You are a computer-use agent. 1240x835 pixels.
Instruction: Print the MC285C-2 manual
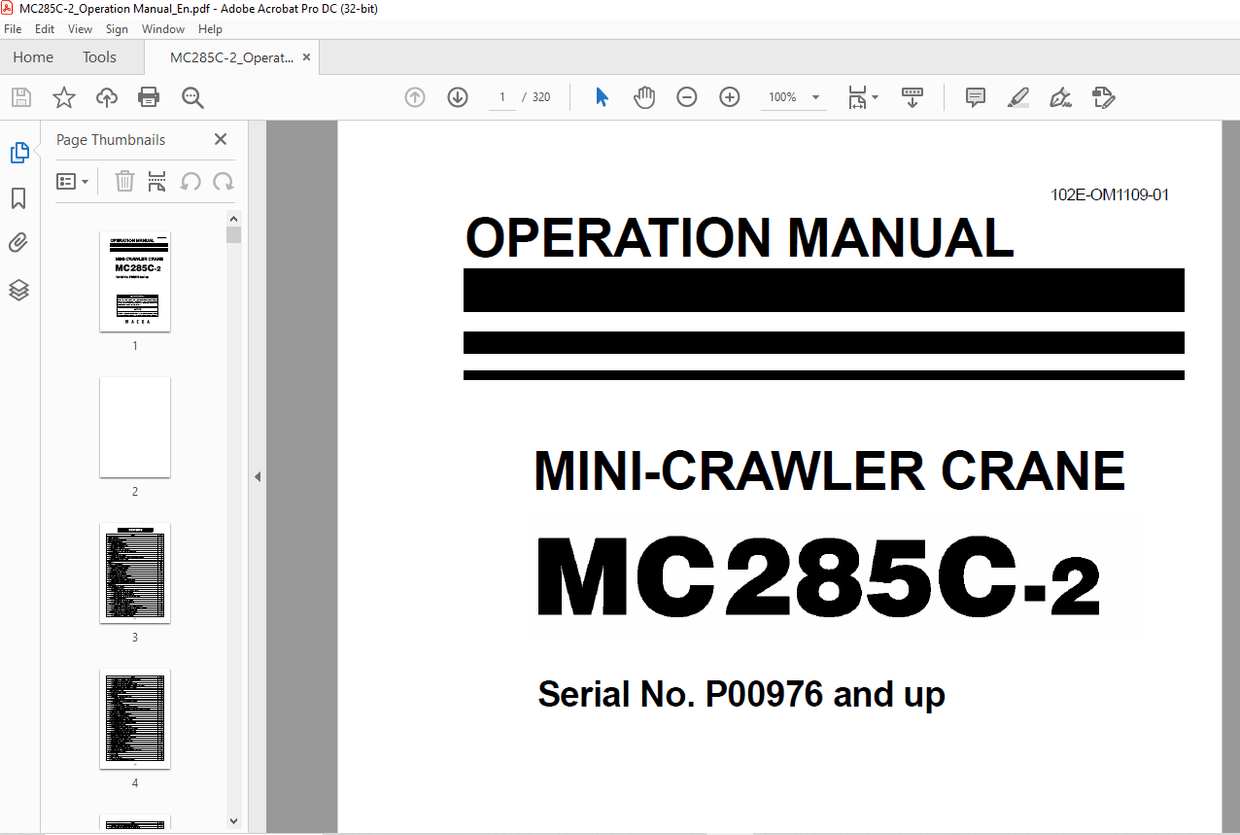[x=148, y=96]
